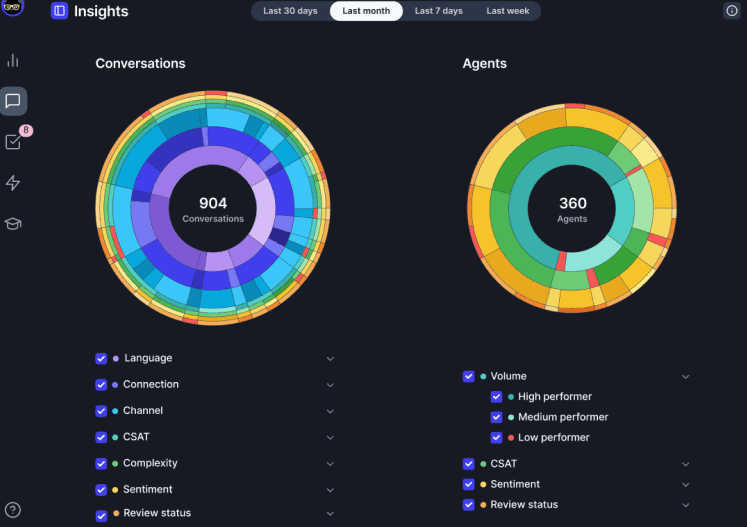Expand the Connection row chevron

pyautogui.click(x=330, y=385)
